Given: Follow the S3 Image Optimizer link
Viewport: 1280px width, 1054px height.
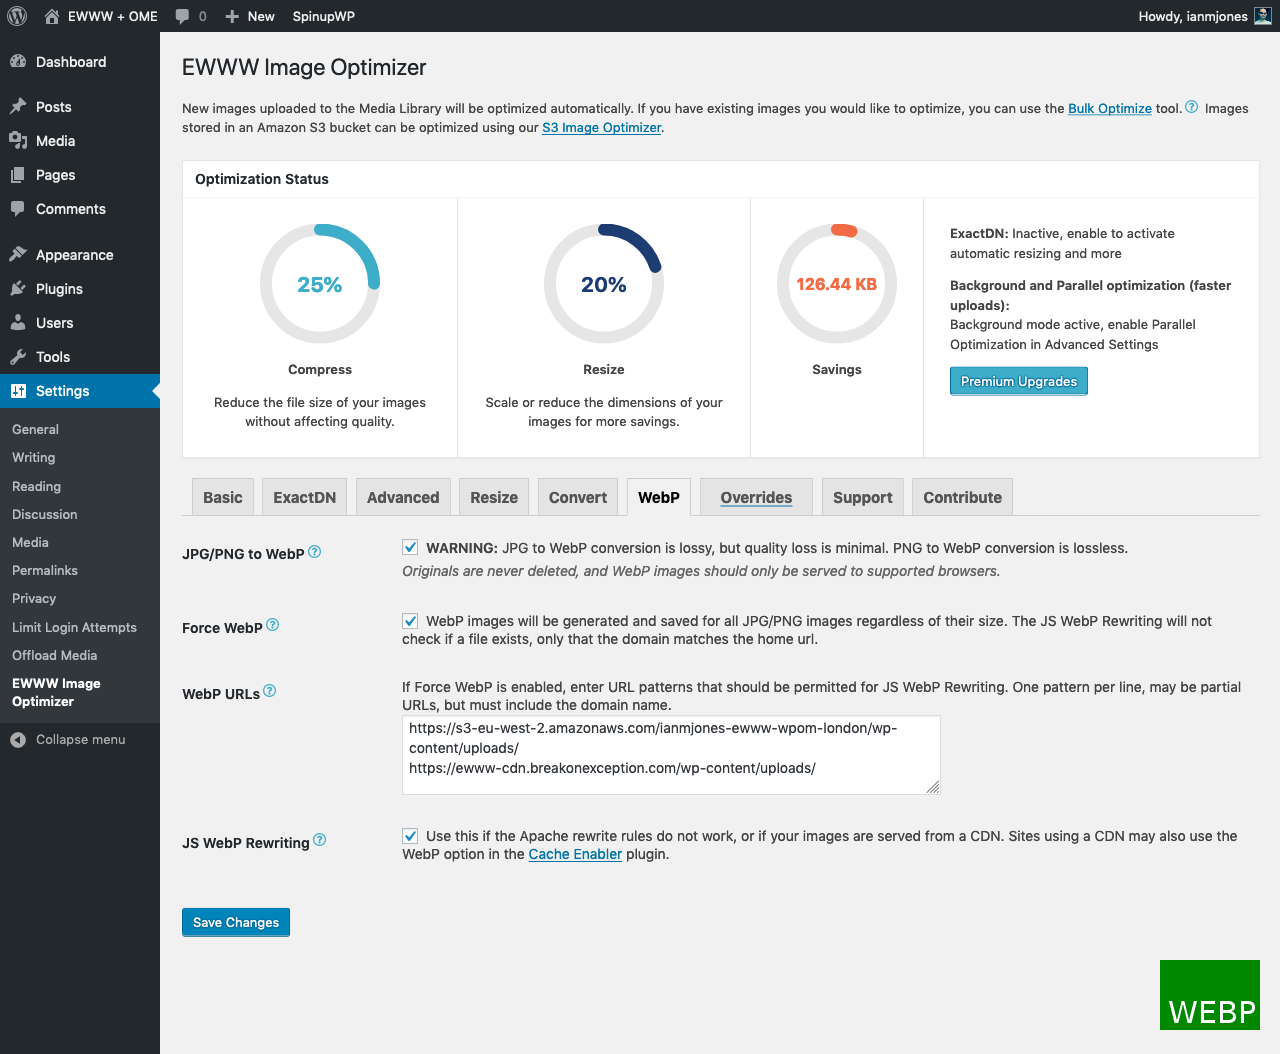Looking at the screenshot, I should click(602, 127).
